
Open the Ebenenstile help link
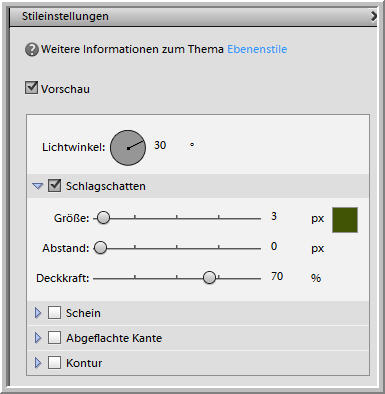pos(257,49)
